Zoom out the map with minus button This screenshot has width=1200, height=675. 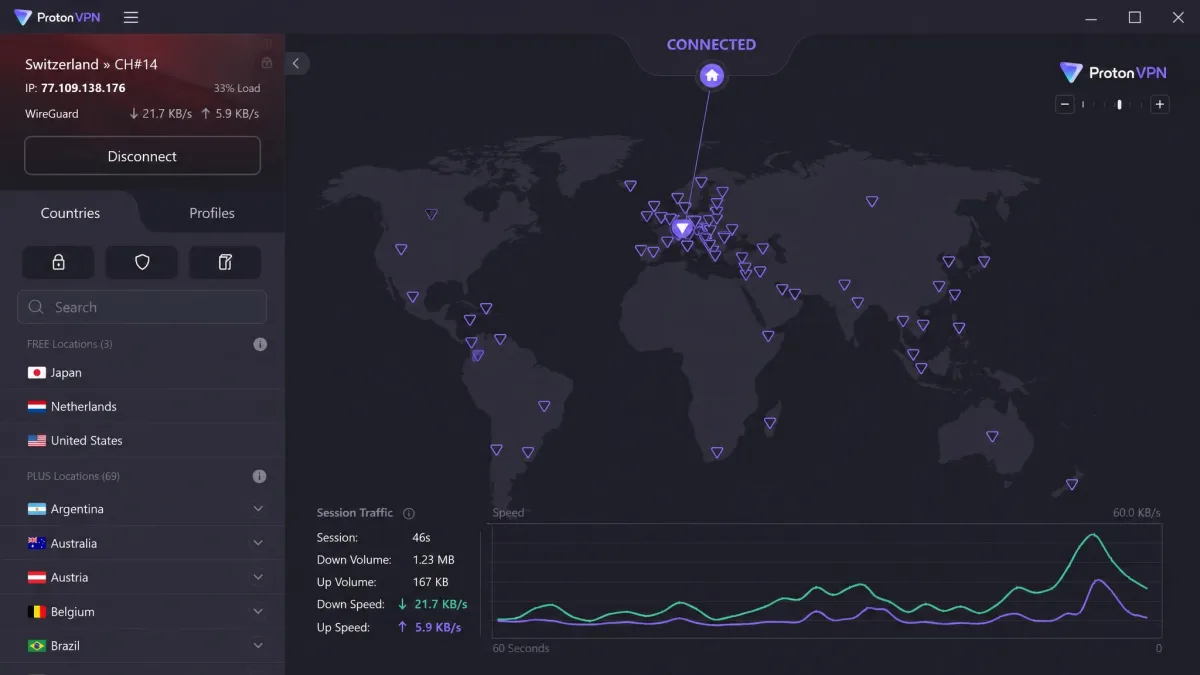tap(1065, 104)
